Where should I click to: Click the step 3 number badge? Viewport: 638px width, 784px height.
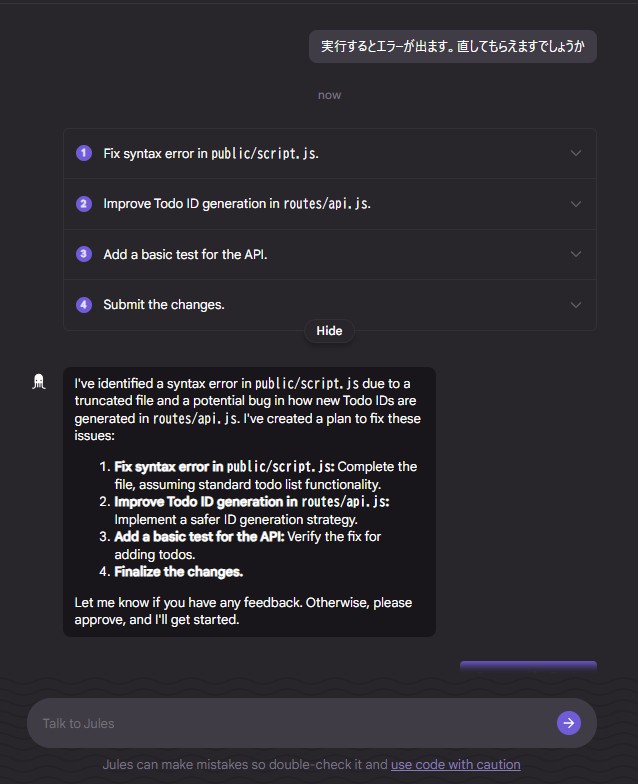pyautogui.click(x=84, y=254)
